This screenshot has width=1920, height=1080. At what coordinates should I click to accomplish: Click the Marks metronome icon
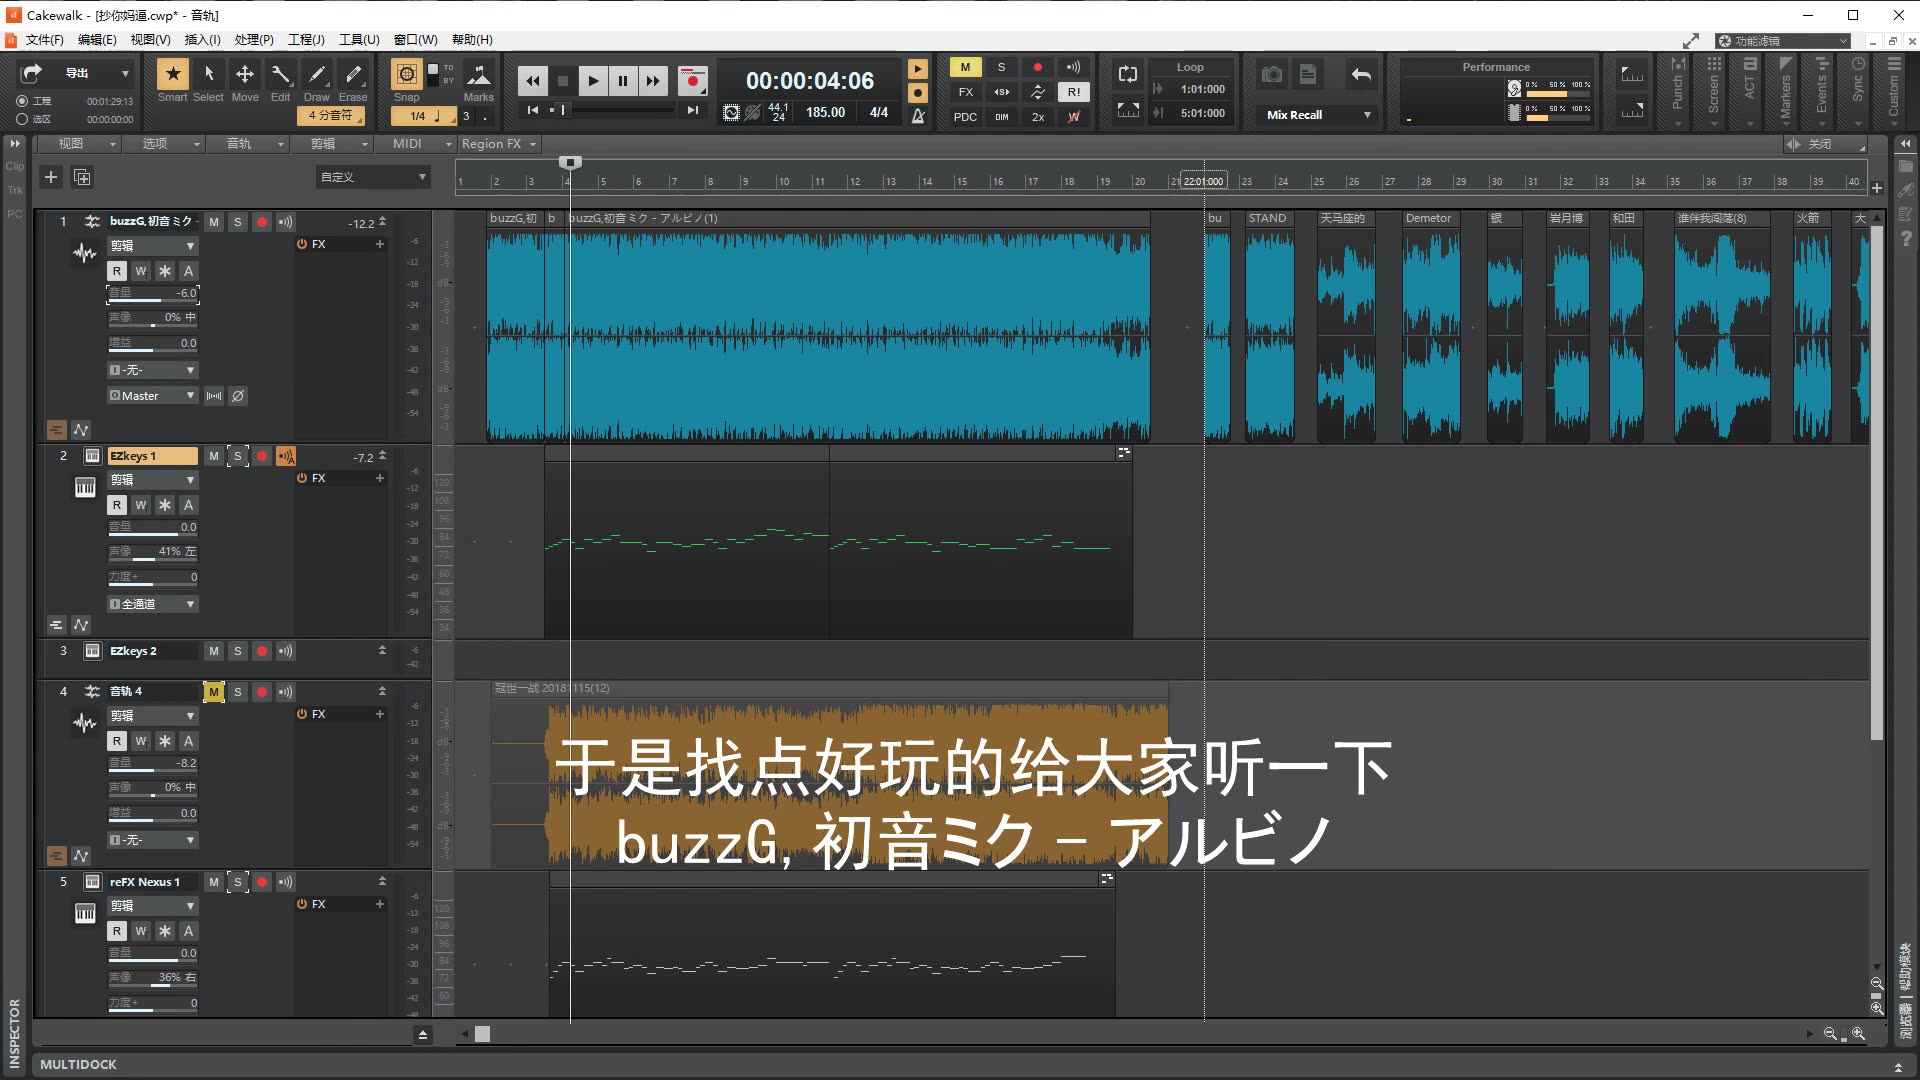(x=478, y=75)
